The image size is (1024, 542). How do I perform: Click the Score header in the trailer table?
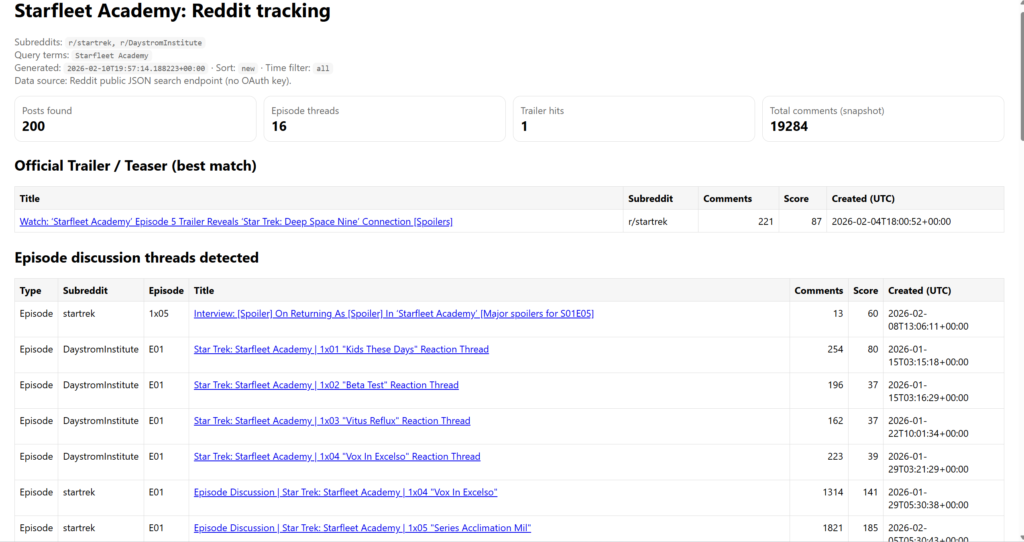(796, 199)
